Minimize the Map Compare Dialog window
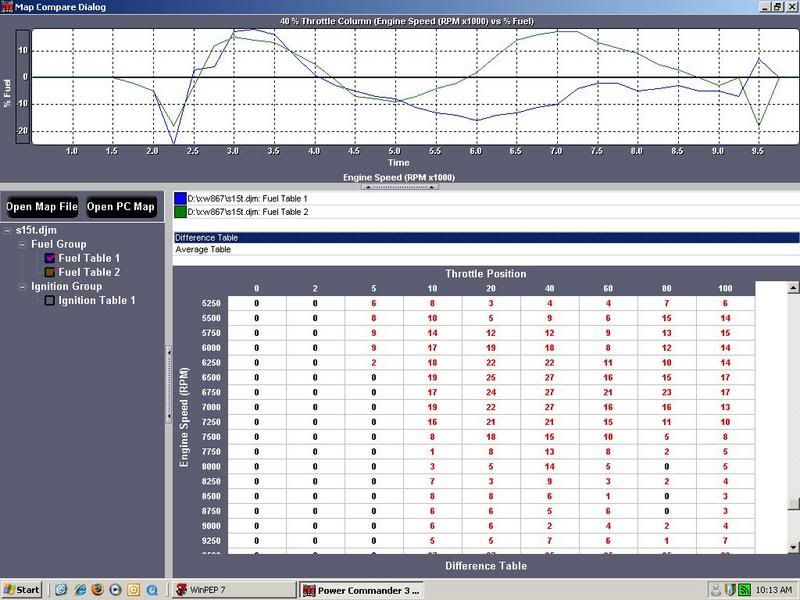The image size is (800, 600). (x=765, y=7)
